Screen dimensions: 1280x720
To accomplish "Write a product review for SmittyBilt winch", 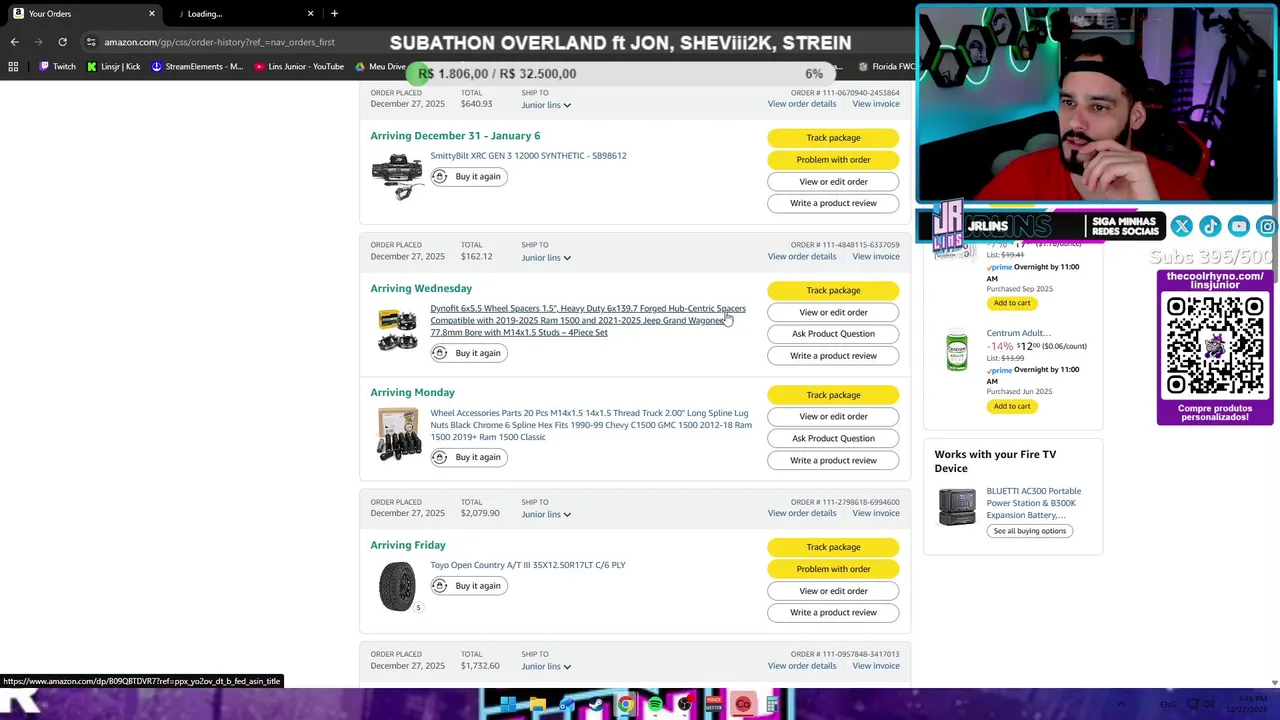I will click(x=833, y=203).
